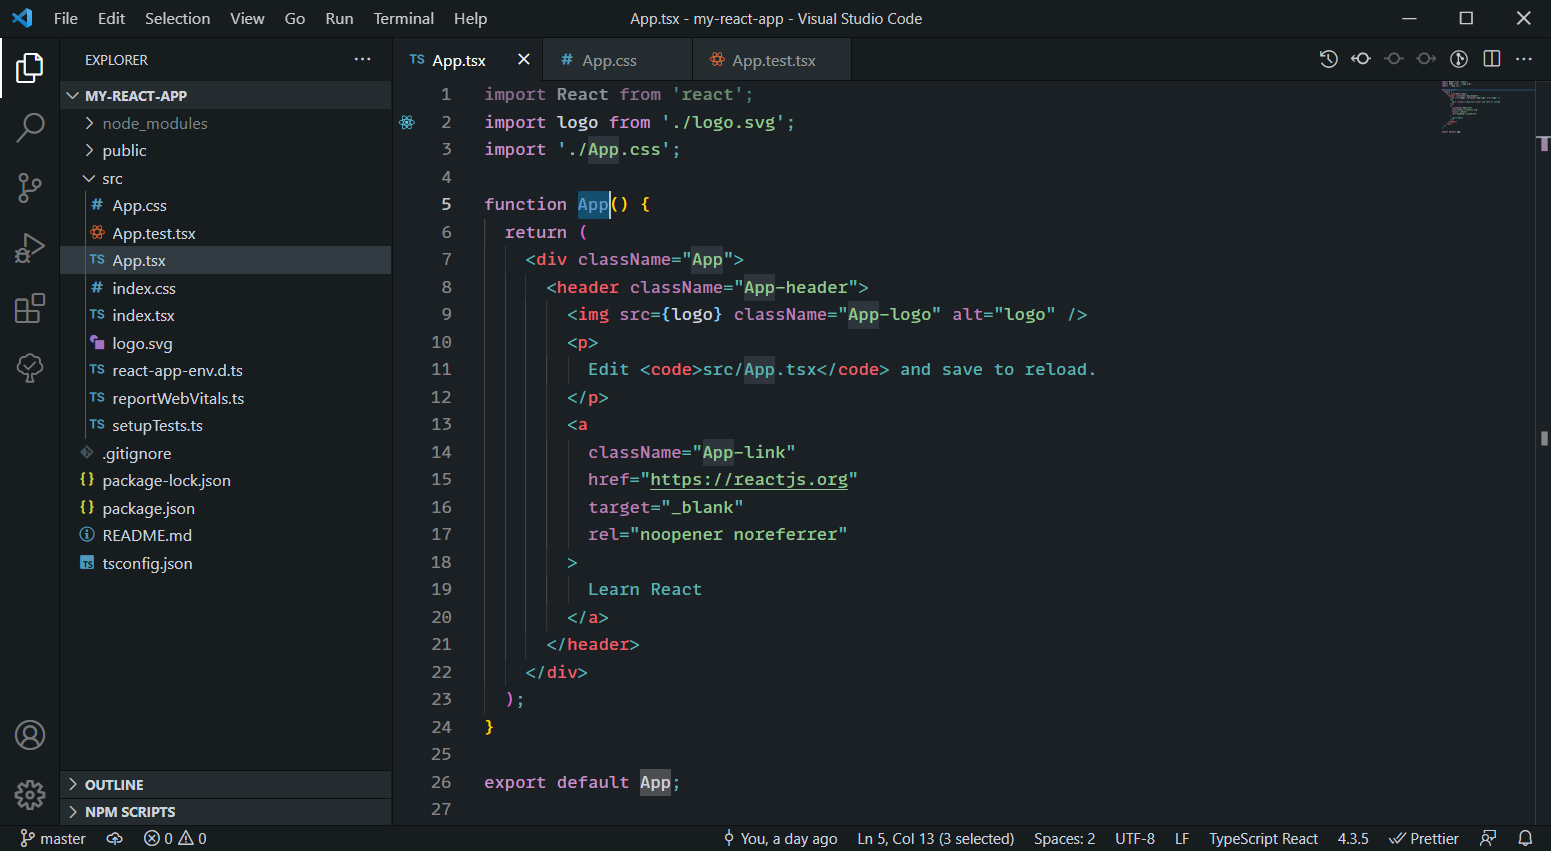Open index.css file

(x=226, y=288)
